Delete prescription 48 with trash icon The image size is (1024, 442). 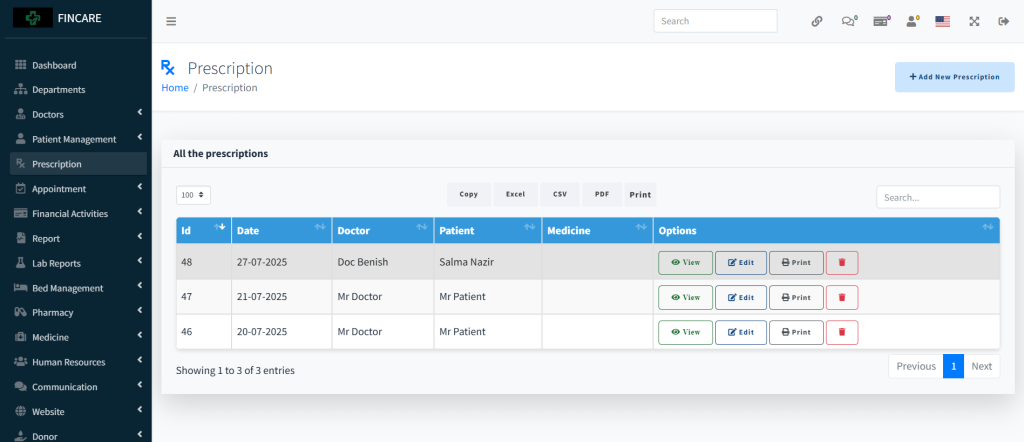tap(842, 263)
